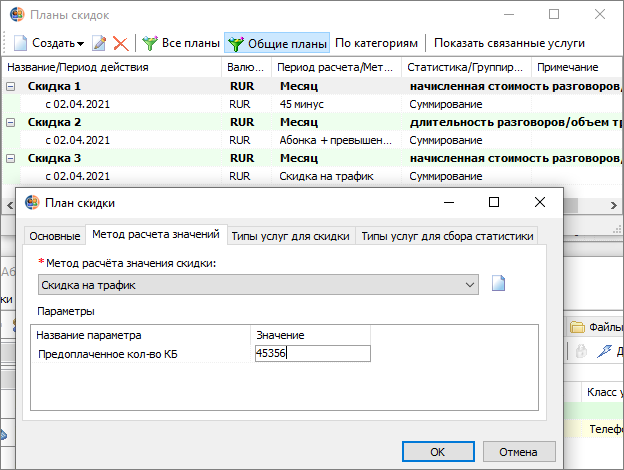The height and width of the screenshot is (470, 624).
Task: Click the edit pencil icon in toolbar
Action: (99, 43)
